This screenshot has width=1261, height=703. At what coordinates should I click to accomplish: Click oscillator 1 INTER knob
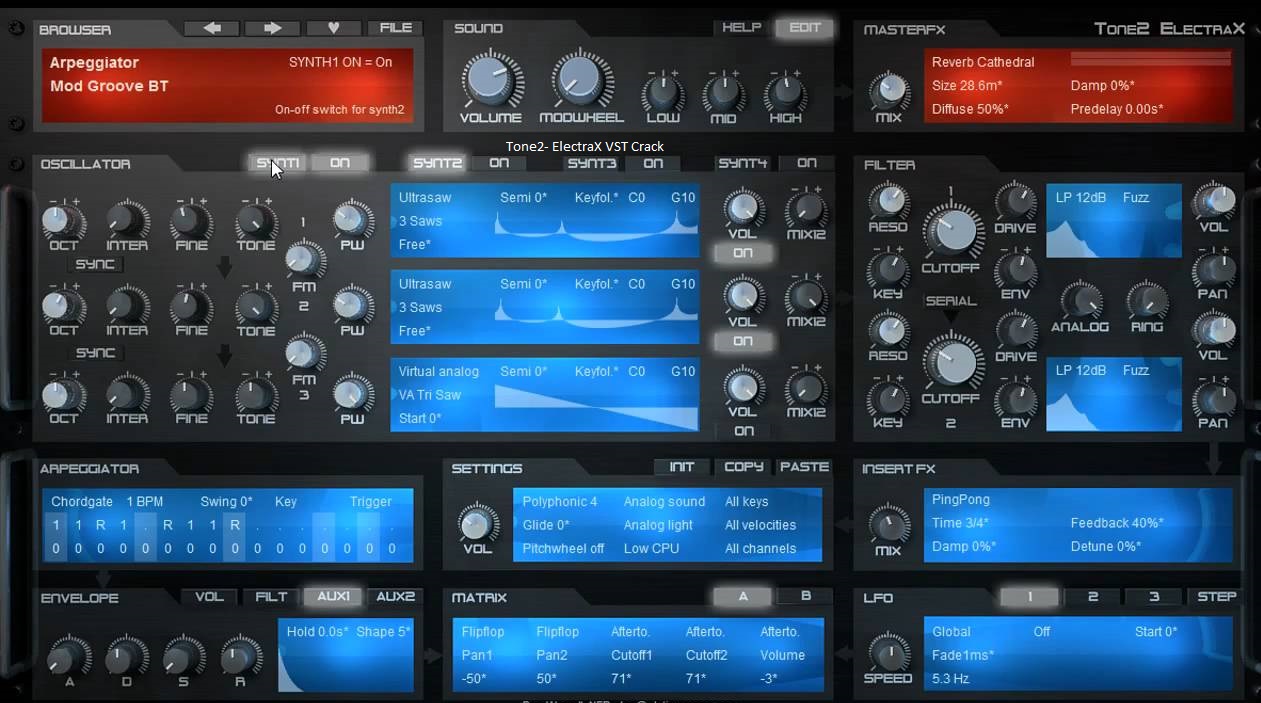127,219
